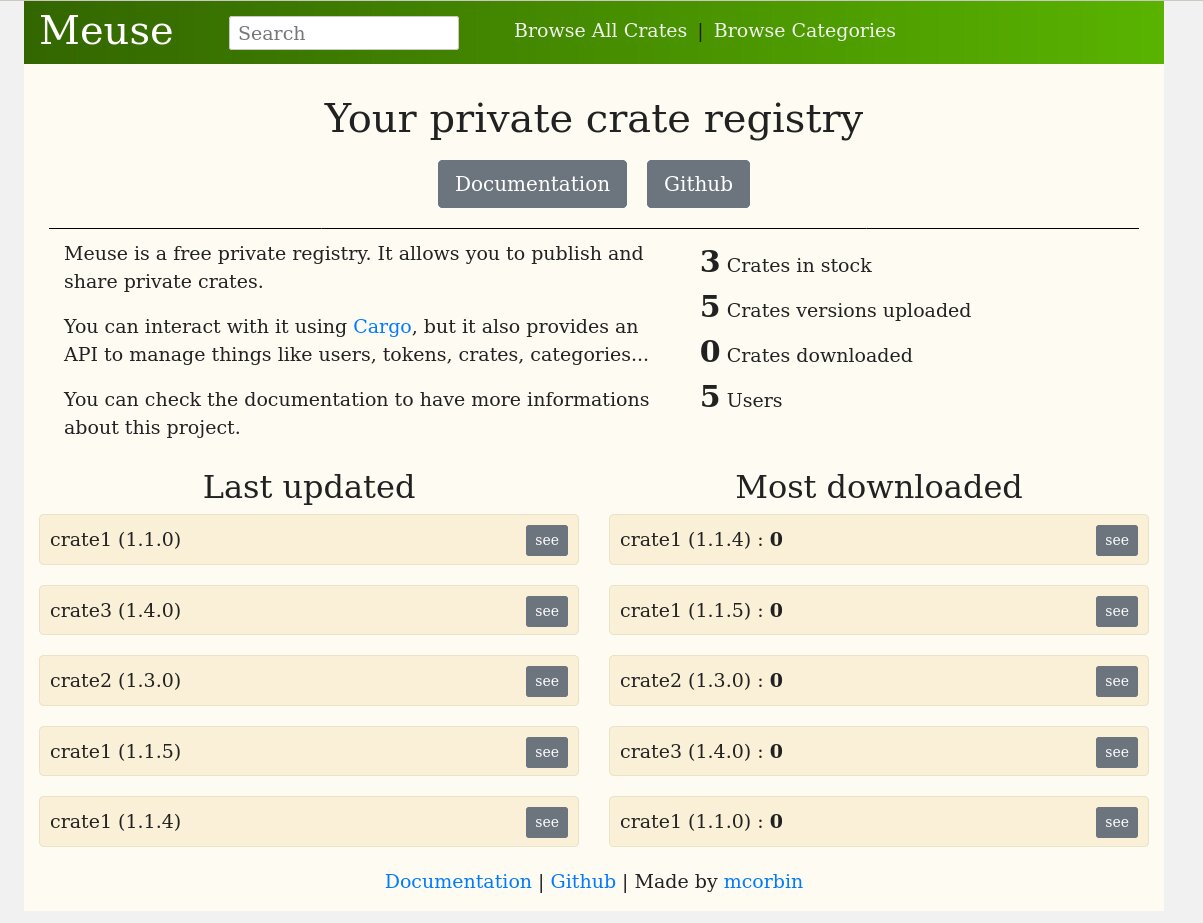Click the 'Last updated' heading
Screen dimensions: 1203x923
309,487
